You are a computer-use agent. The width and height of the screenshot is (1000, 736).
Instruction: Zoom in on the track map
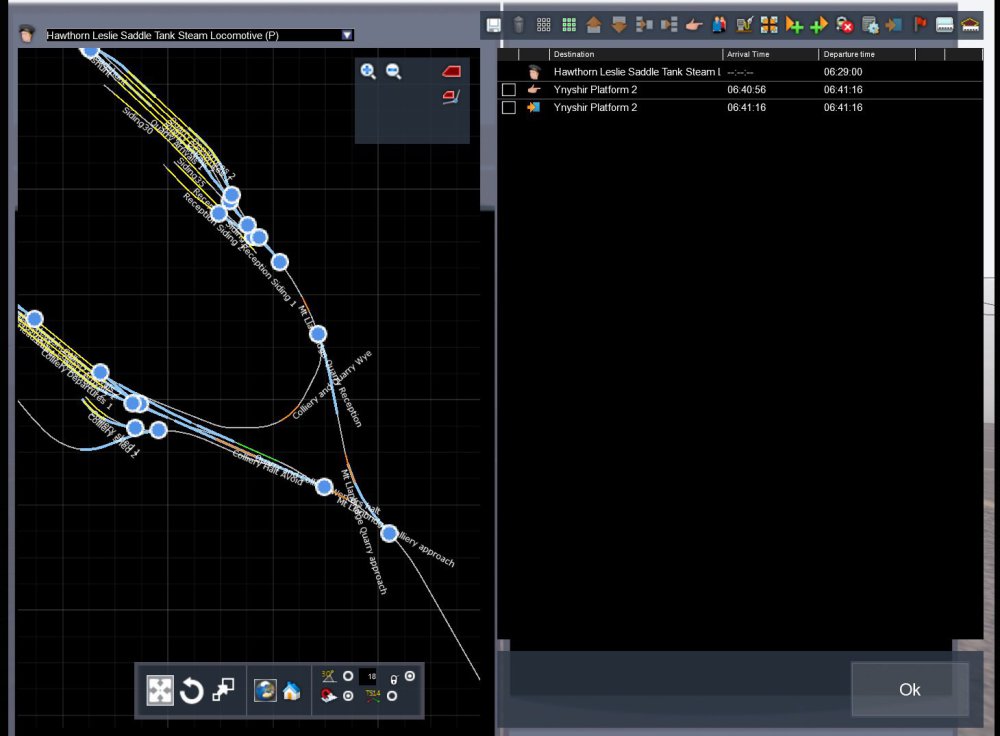click(368, 71)
